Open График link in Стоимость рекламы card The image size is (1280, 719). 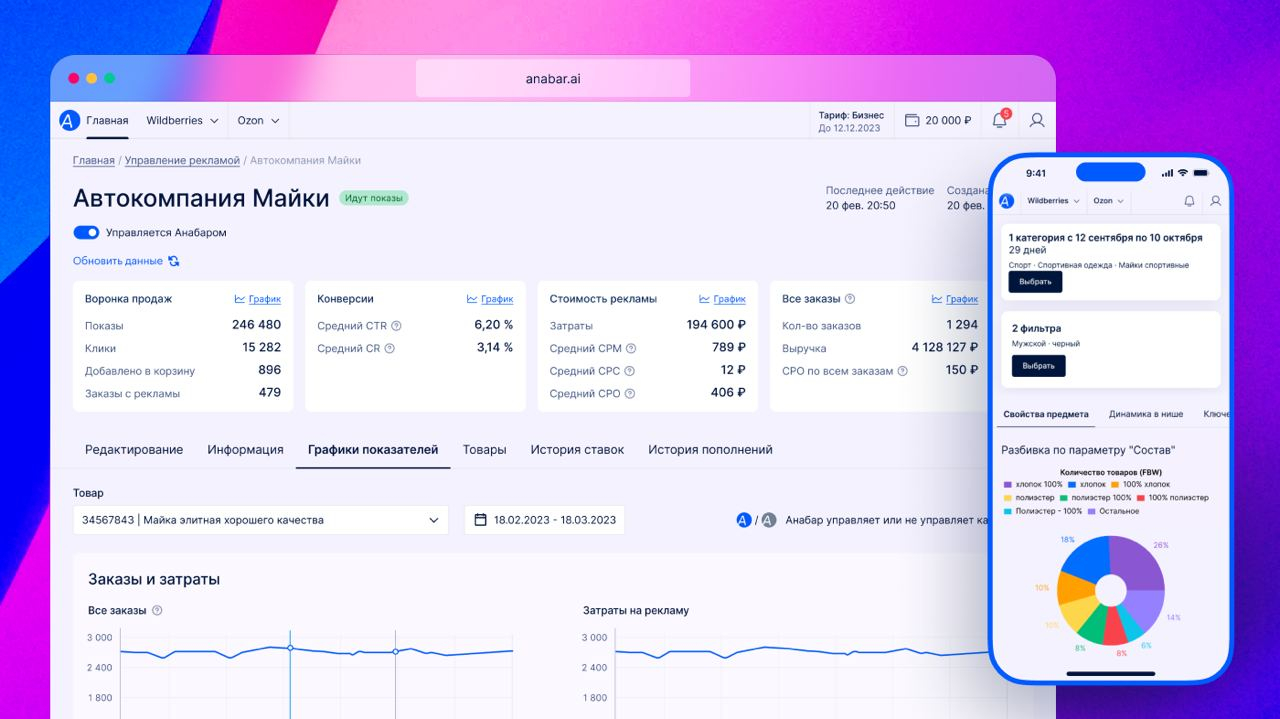tap(722, 299)
